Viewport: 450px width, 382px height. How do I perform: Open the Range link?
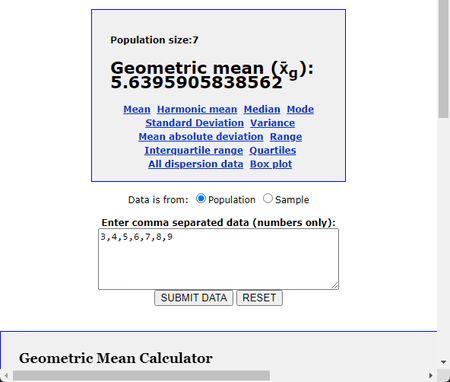286,137
